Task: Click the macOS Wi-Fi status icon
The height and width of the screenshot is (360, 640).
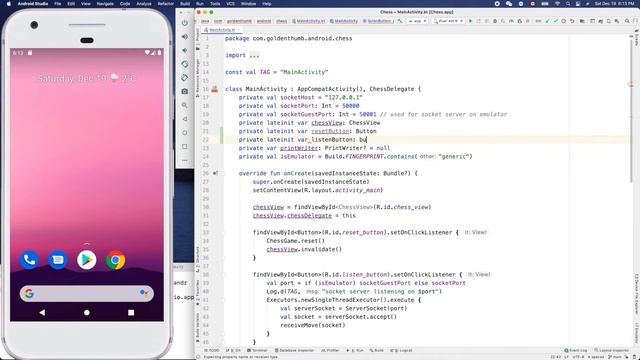Action: click(x=557, y=4)
